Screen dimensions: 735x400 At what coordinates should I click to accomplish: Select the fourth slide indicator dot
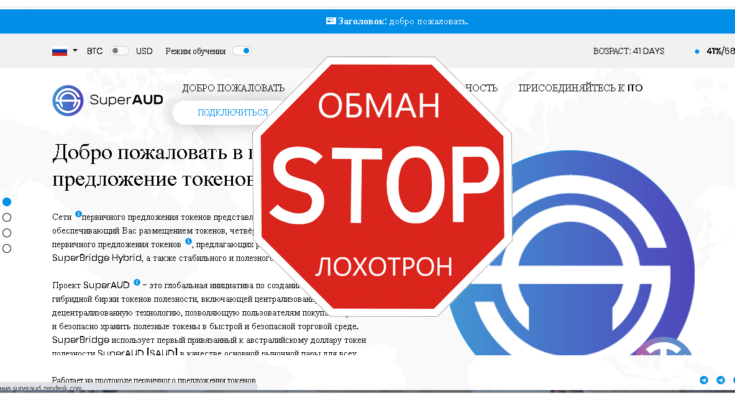click(7, 248)
